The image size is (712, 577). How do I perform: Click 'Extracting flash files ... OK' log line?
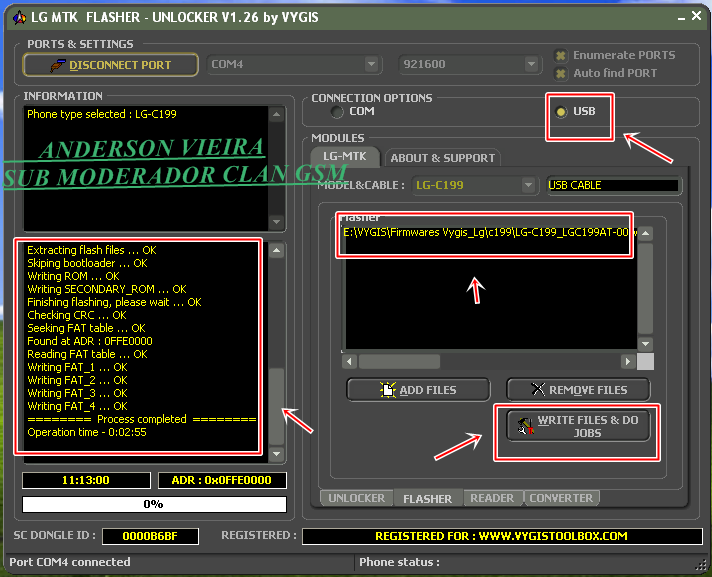pyautogui.click(x=92, y=250)
